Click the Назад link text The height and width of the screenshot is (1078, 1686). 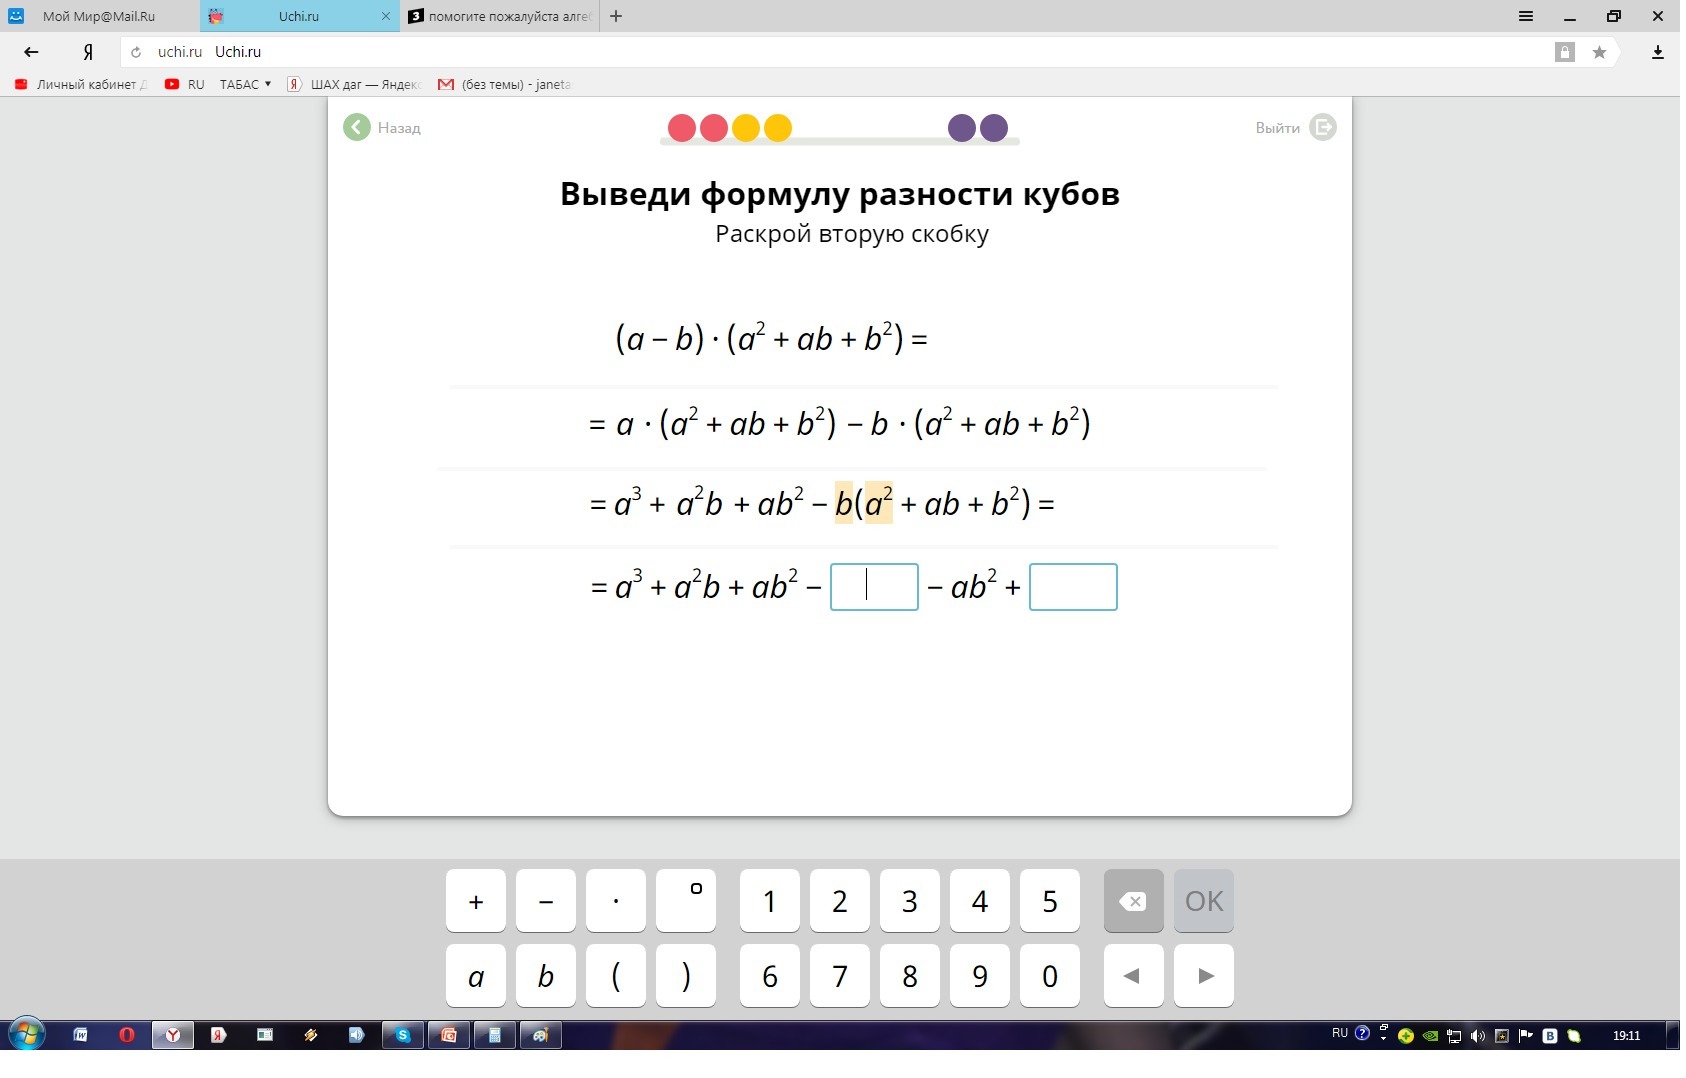click(399, 128)
